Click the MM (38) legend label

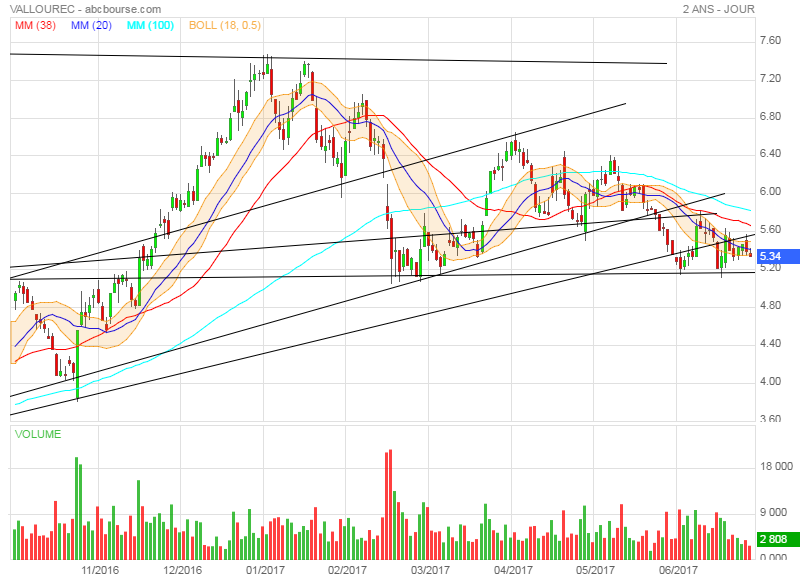(x=35, y=25)
